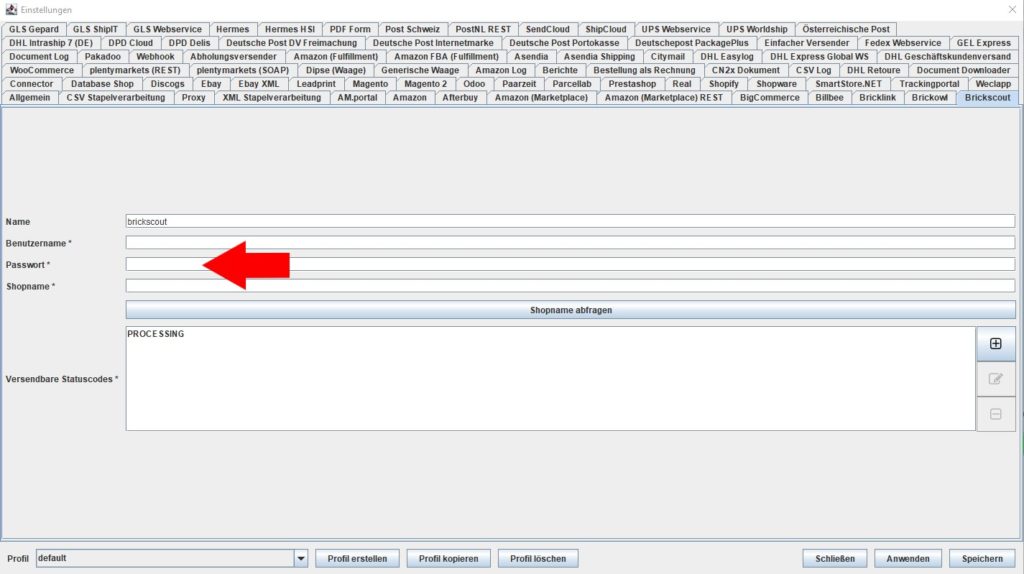
Task: Click the Shopname abfragen button
Action: coord(570,310)
